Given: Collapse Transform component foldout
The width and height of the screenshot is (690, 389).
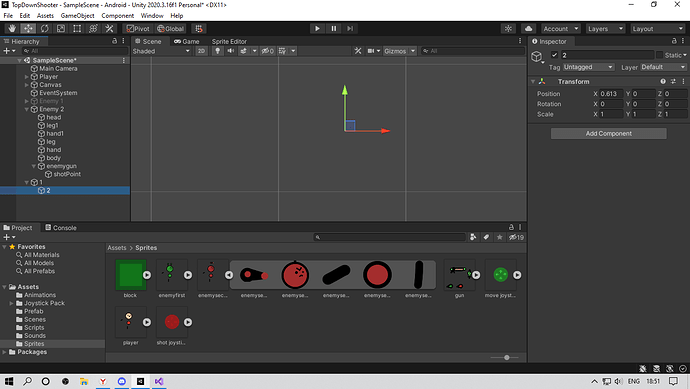Looking at the screenshot, I should (x=533, y=81).
